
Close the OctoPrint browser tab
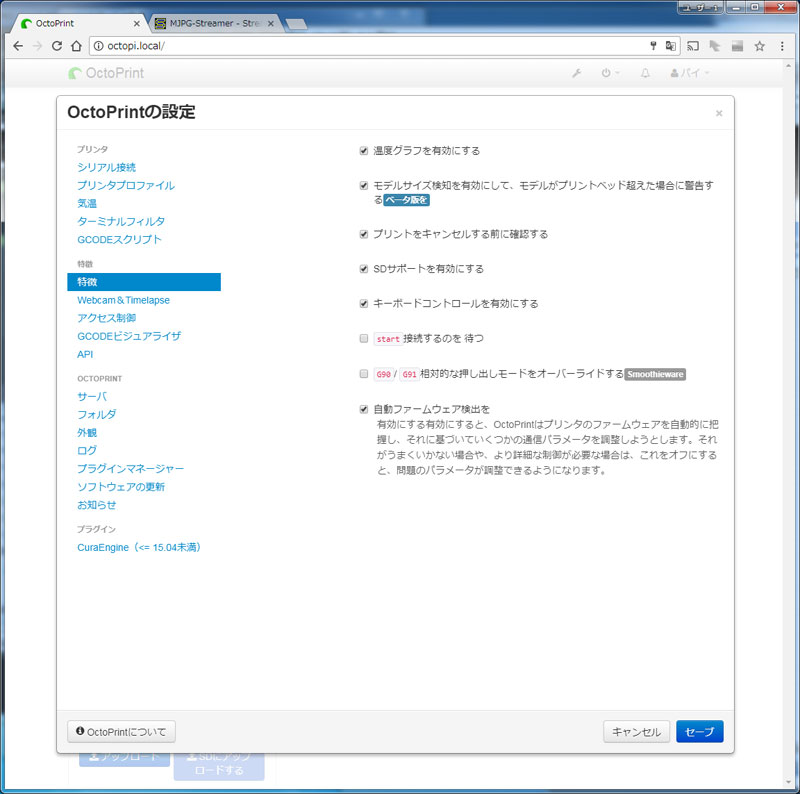(136, 23)
